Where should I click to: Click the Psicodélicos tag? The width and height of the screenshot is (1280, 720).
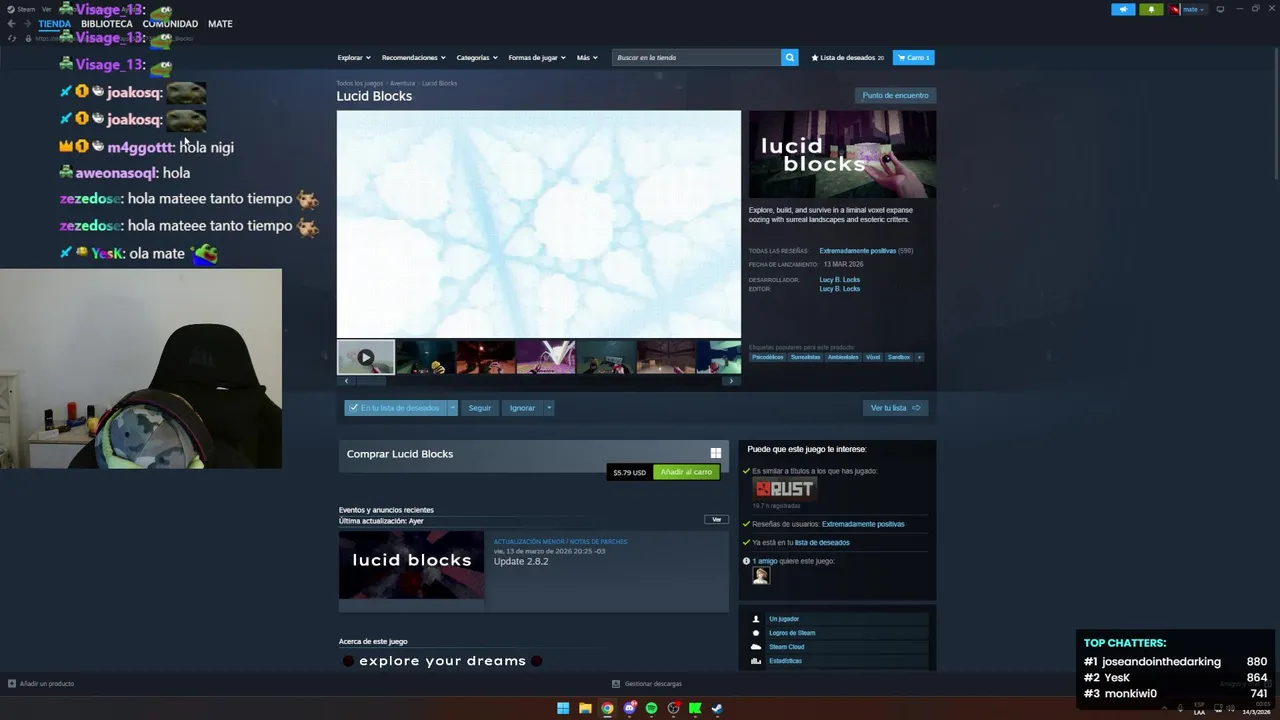coord(767,357)
